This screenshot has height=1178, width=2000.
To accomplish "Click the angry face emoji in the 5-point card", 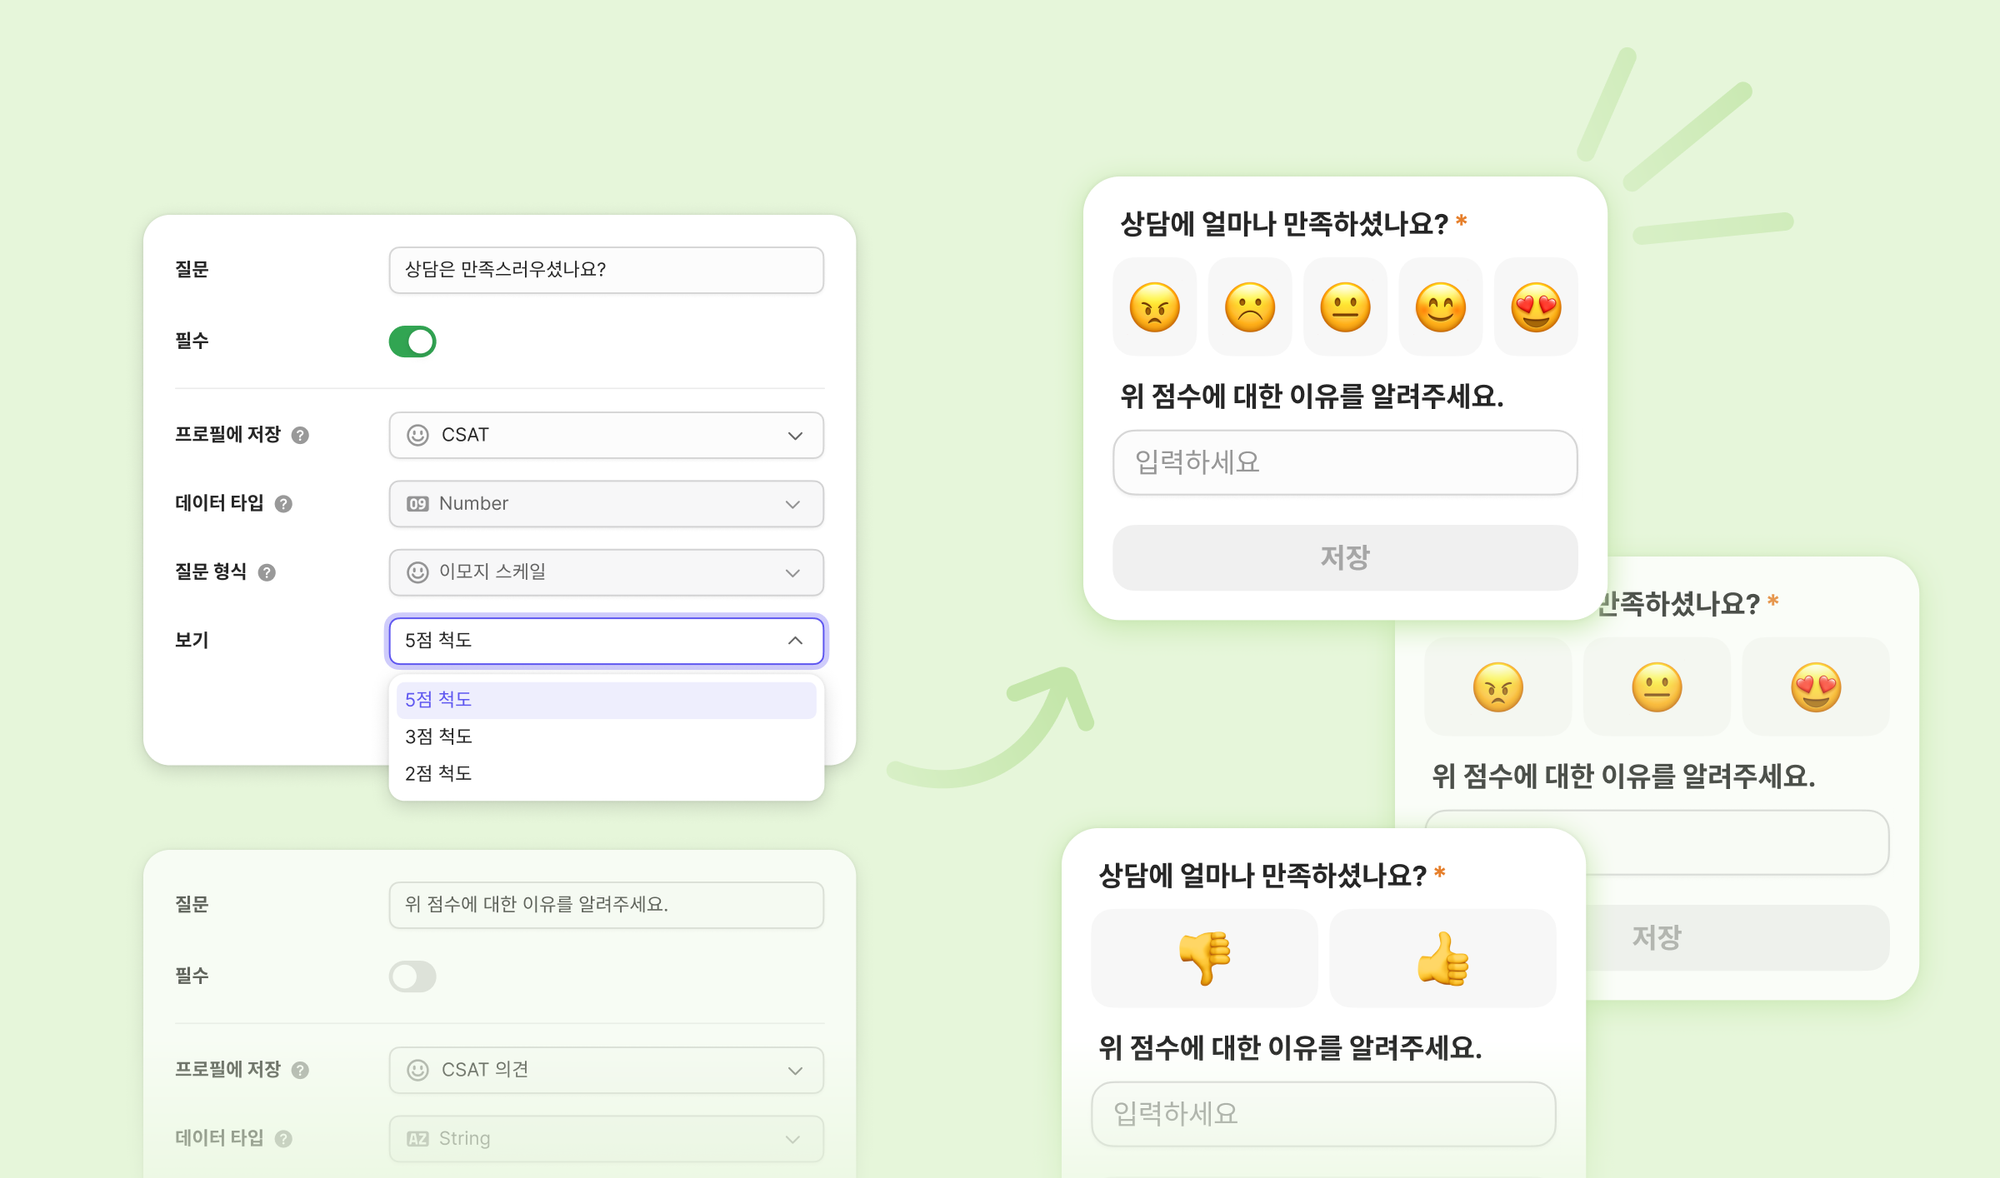I will [x=1154, y=307].
